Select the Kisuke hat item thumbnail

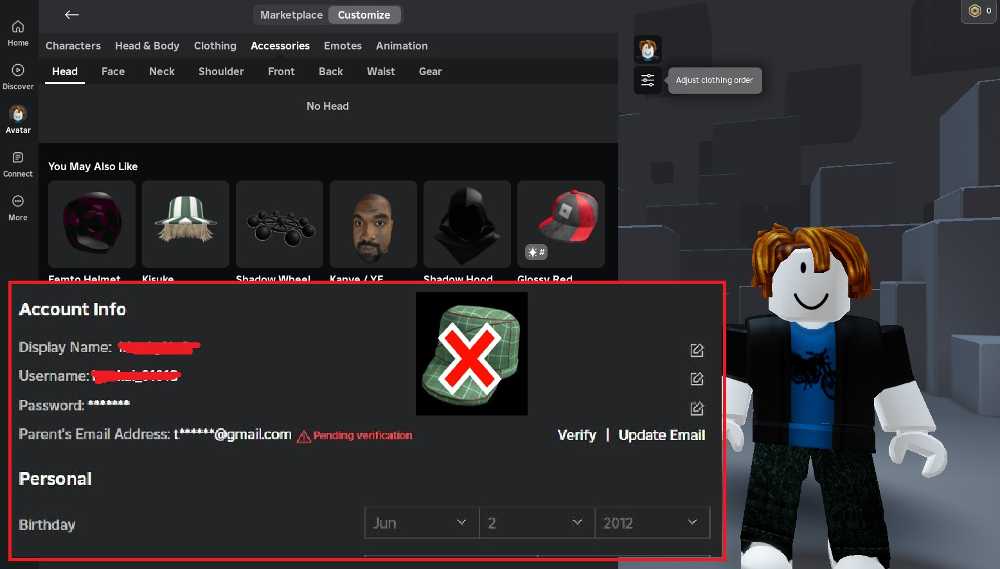186,224
